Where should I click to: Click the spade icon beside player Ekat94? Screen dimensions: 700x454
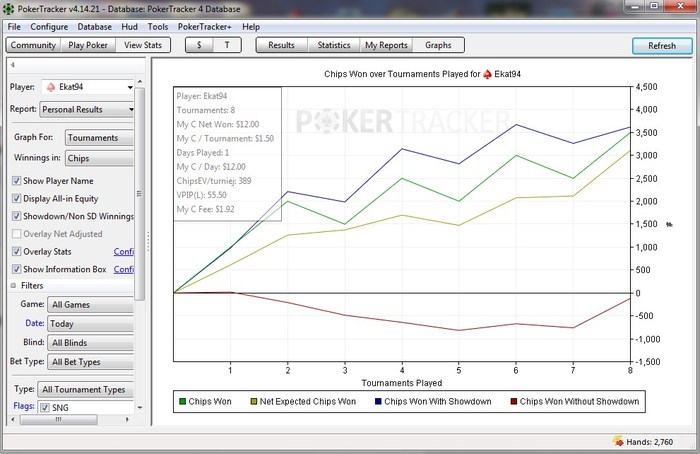coord(50,87)
